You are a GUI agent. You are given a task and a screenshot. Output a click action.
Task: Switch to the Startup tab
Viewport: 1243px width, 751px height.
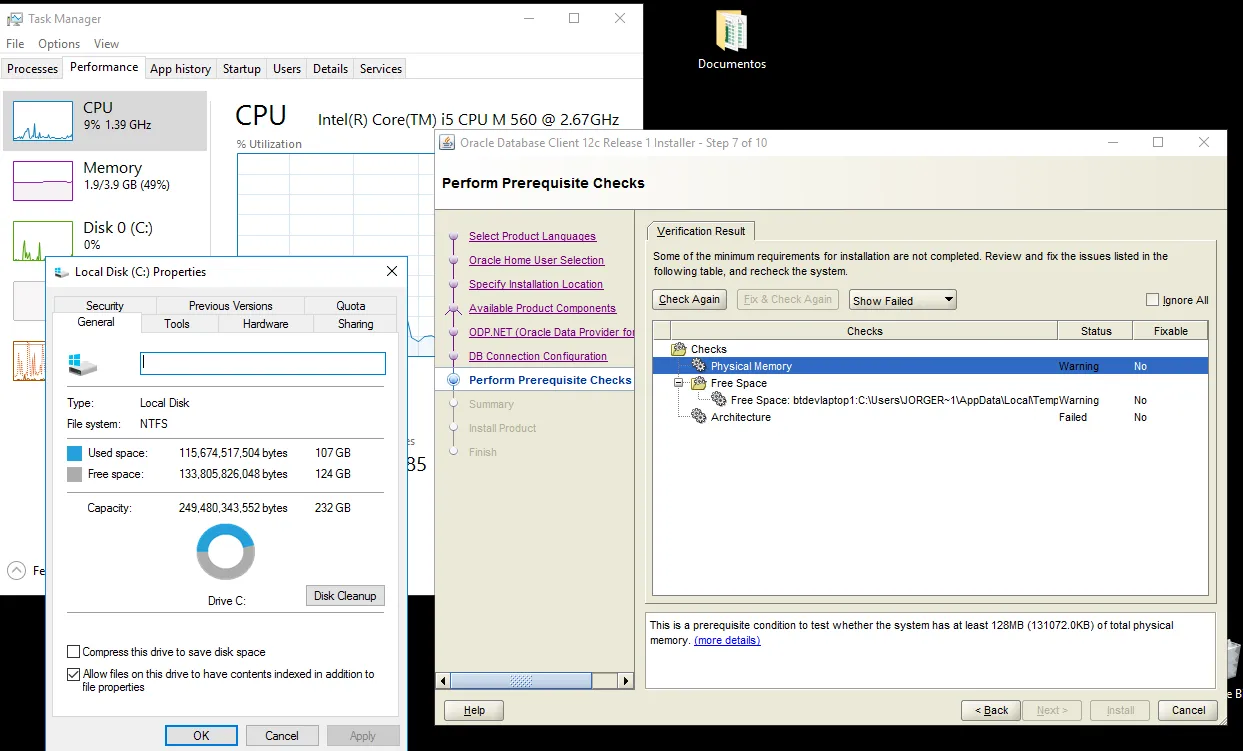click(x=242, y=69)
